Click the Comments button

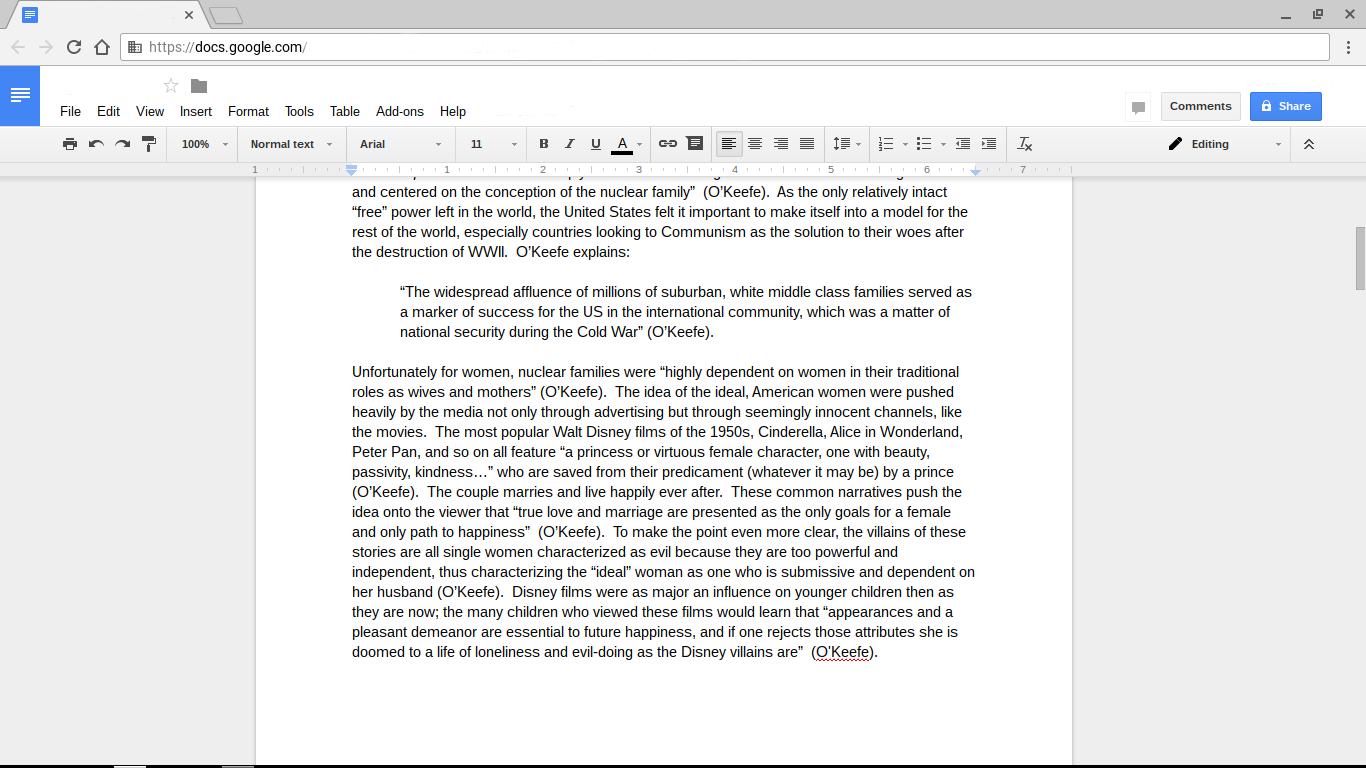(x=1200, y=106)
